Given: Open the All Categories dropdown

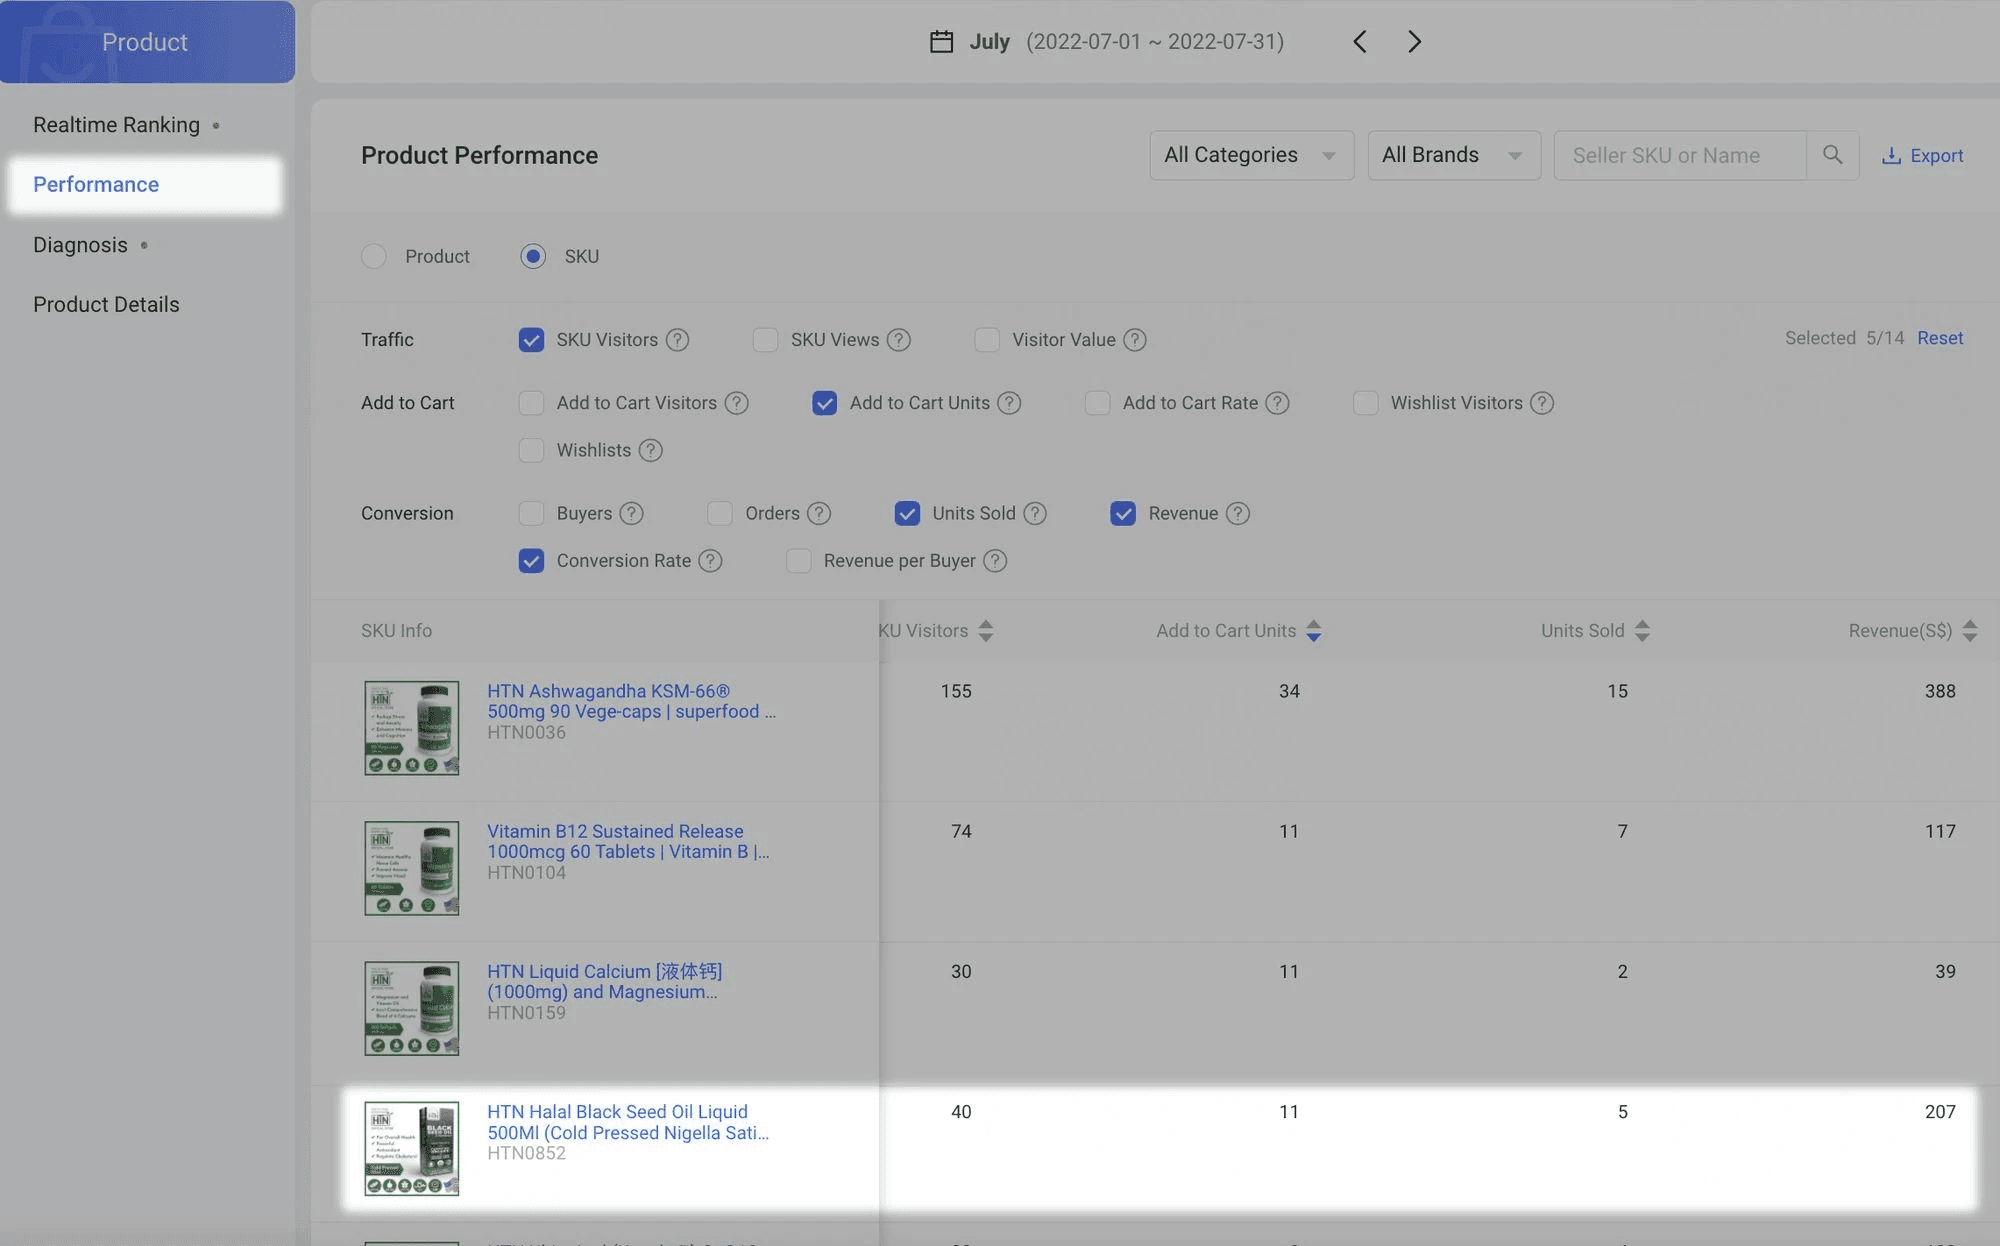Looking at the screenshot, I should [x=1251, y=155].
